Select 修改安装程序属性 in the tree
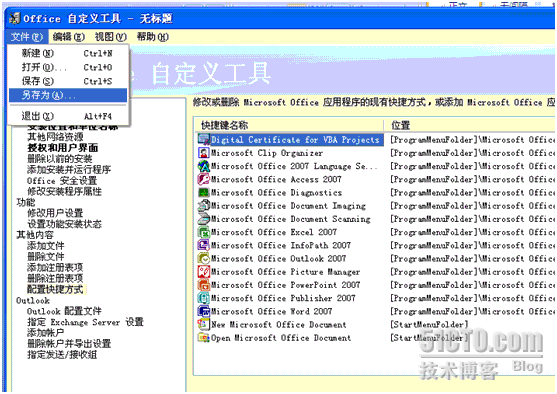 [x=64, y=191]
